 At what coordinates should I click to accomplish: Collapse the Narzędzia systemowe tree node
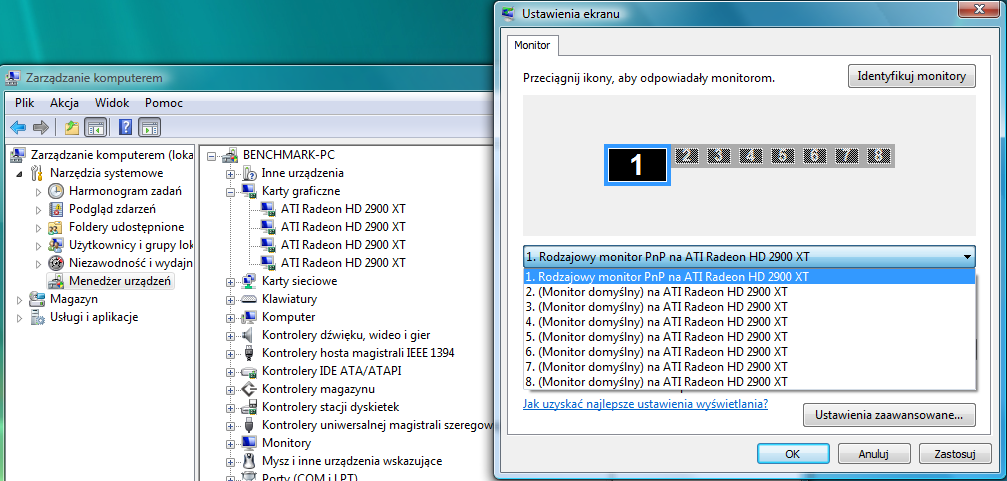pos(19,173)
